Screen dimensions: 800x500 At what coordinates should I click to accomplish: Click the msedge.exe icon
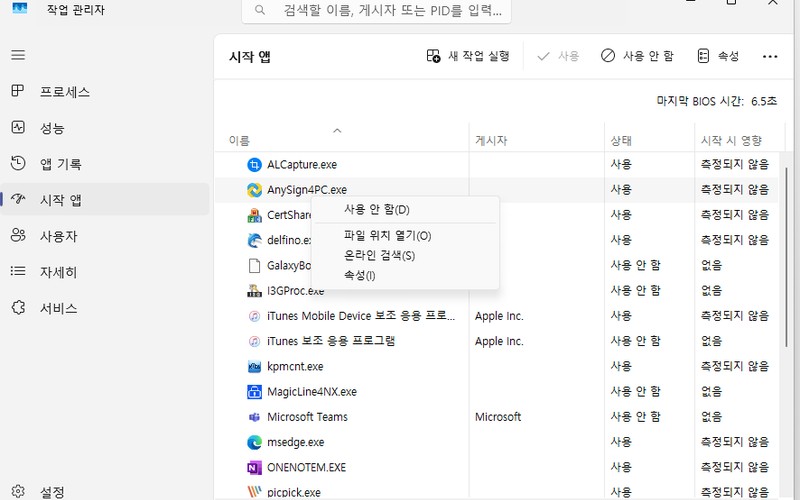click(x=254, y=442)
